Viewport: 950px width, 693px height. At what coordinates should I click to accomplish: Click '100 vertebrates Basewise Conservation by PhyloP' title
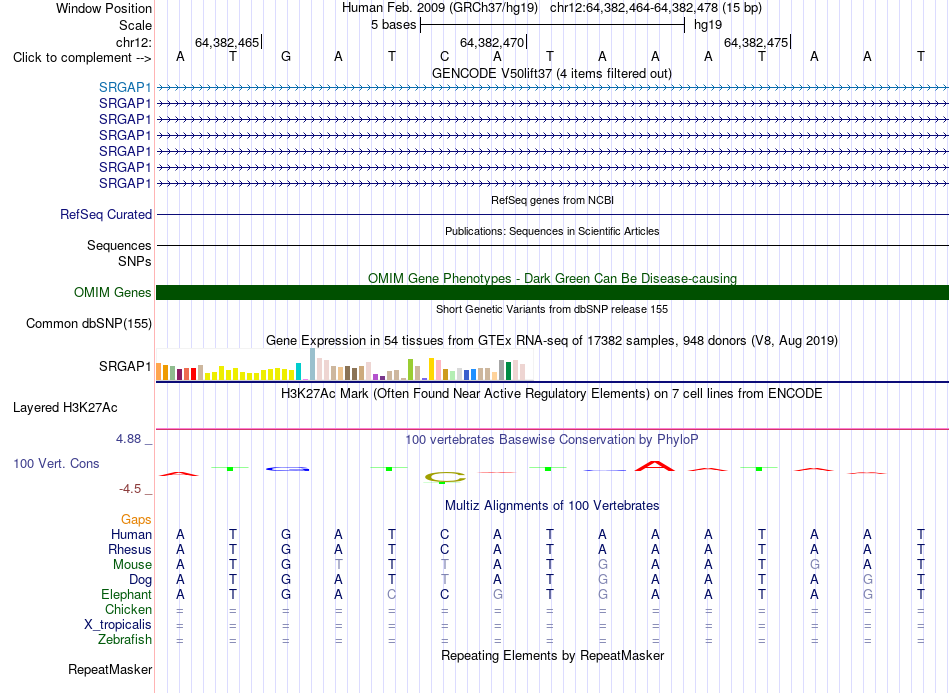(x=552, y=440)
